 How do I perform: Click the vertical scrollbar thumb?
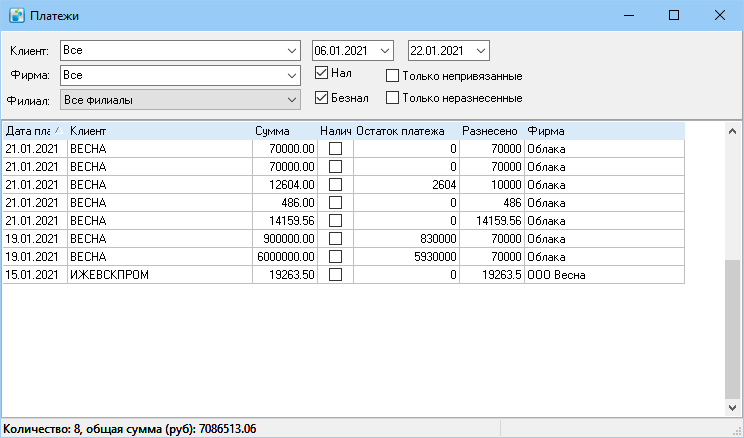point(732,329)
